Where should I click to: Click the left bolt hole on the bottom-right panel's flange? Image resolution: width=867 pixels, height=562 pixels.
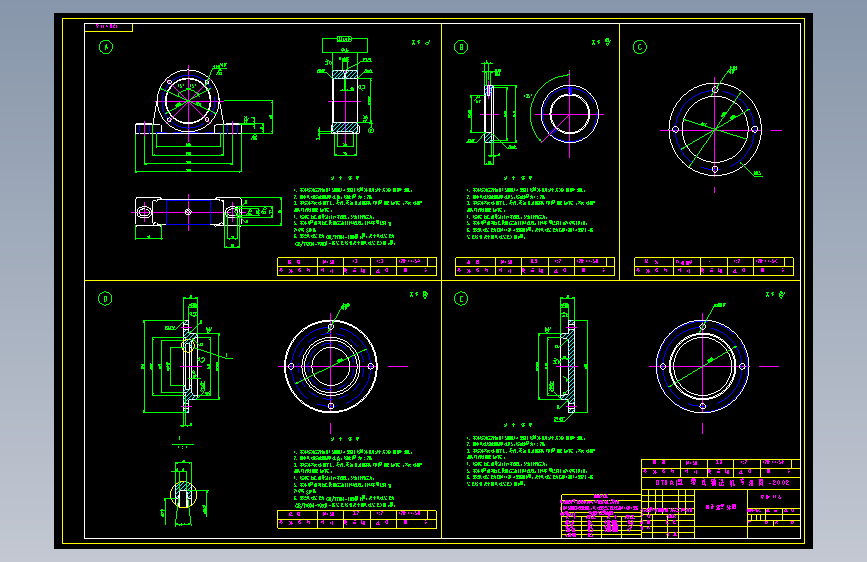click(x=663, y=366)
